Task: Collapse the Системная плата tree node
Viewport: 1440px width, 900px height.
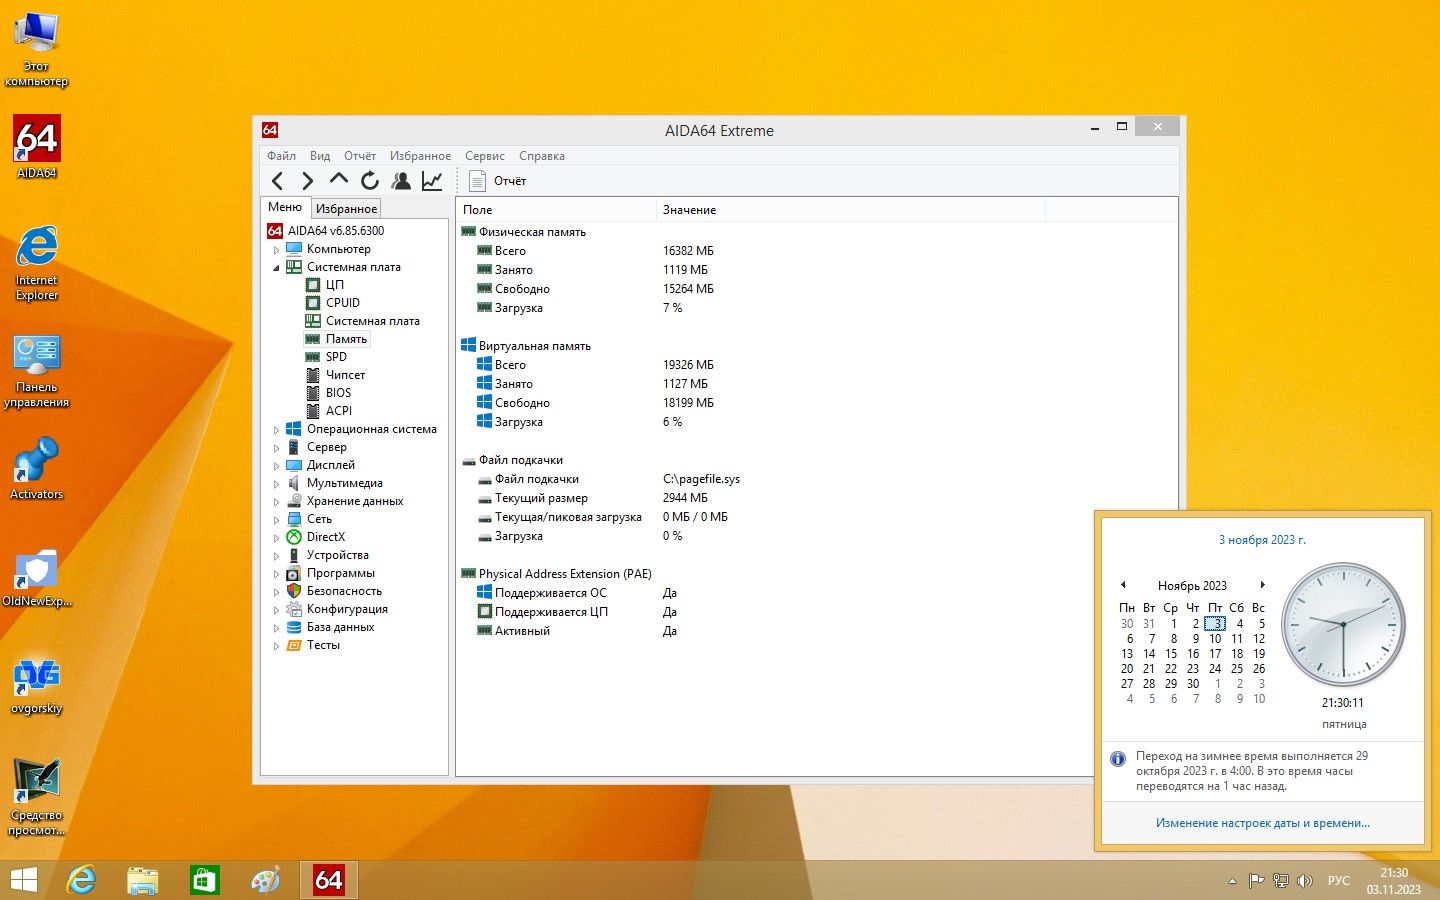Action: 277,268
